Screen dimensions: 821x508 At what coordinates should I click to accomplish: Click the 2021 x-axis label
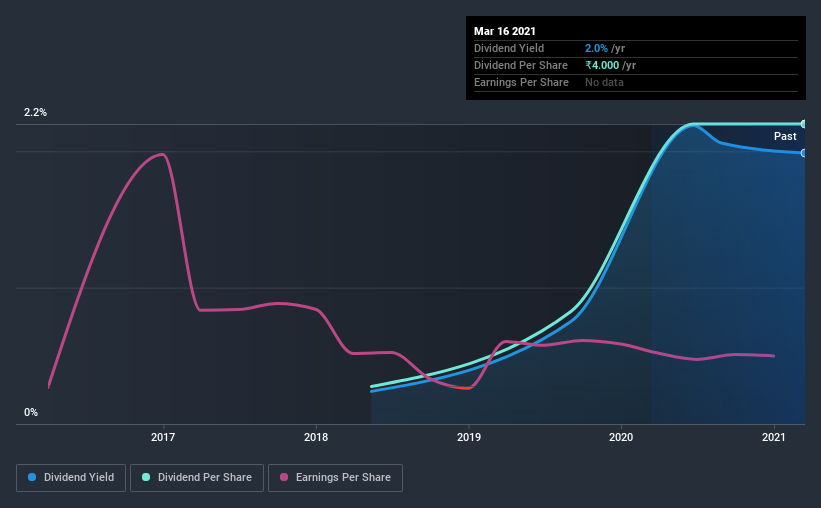click(x=774, y=437)
